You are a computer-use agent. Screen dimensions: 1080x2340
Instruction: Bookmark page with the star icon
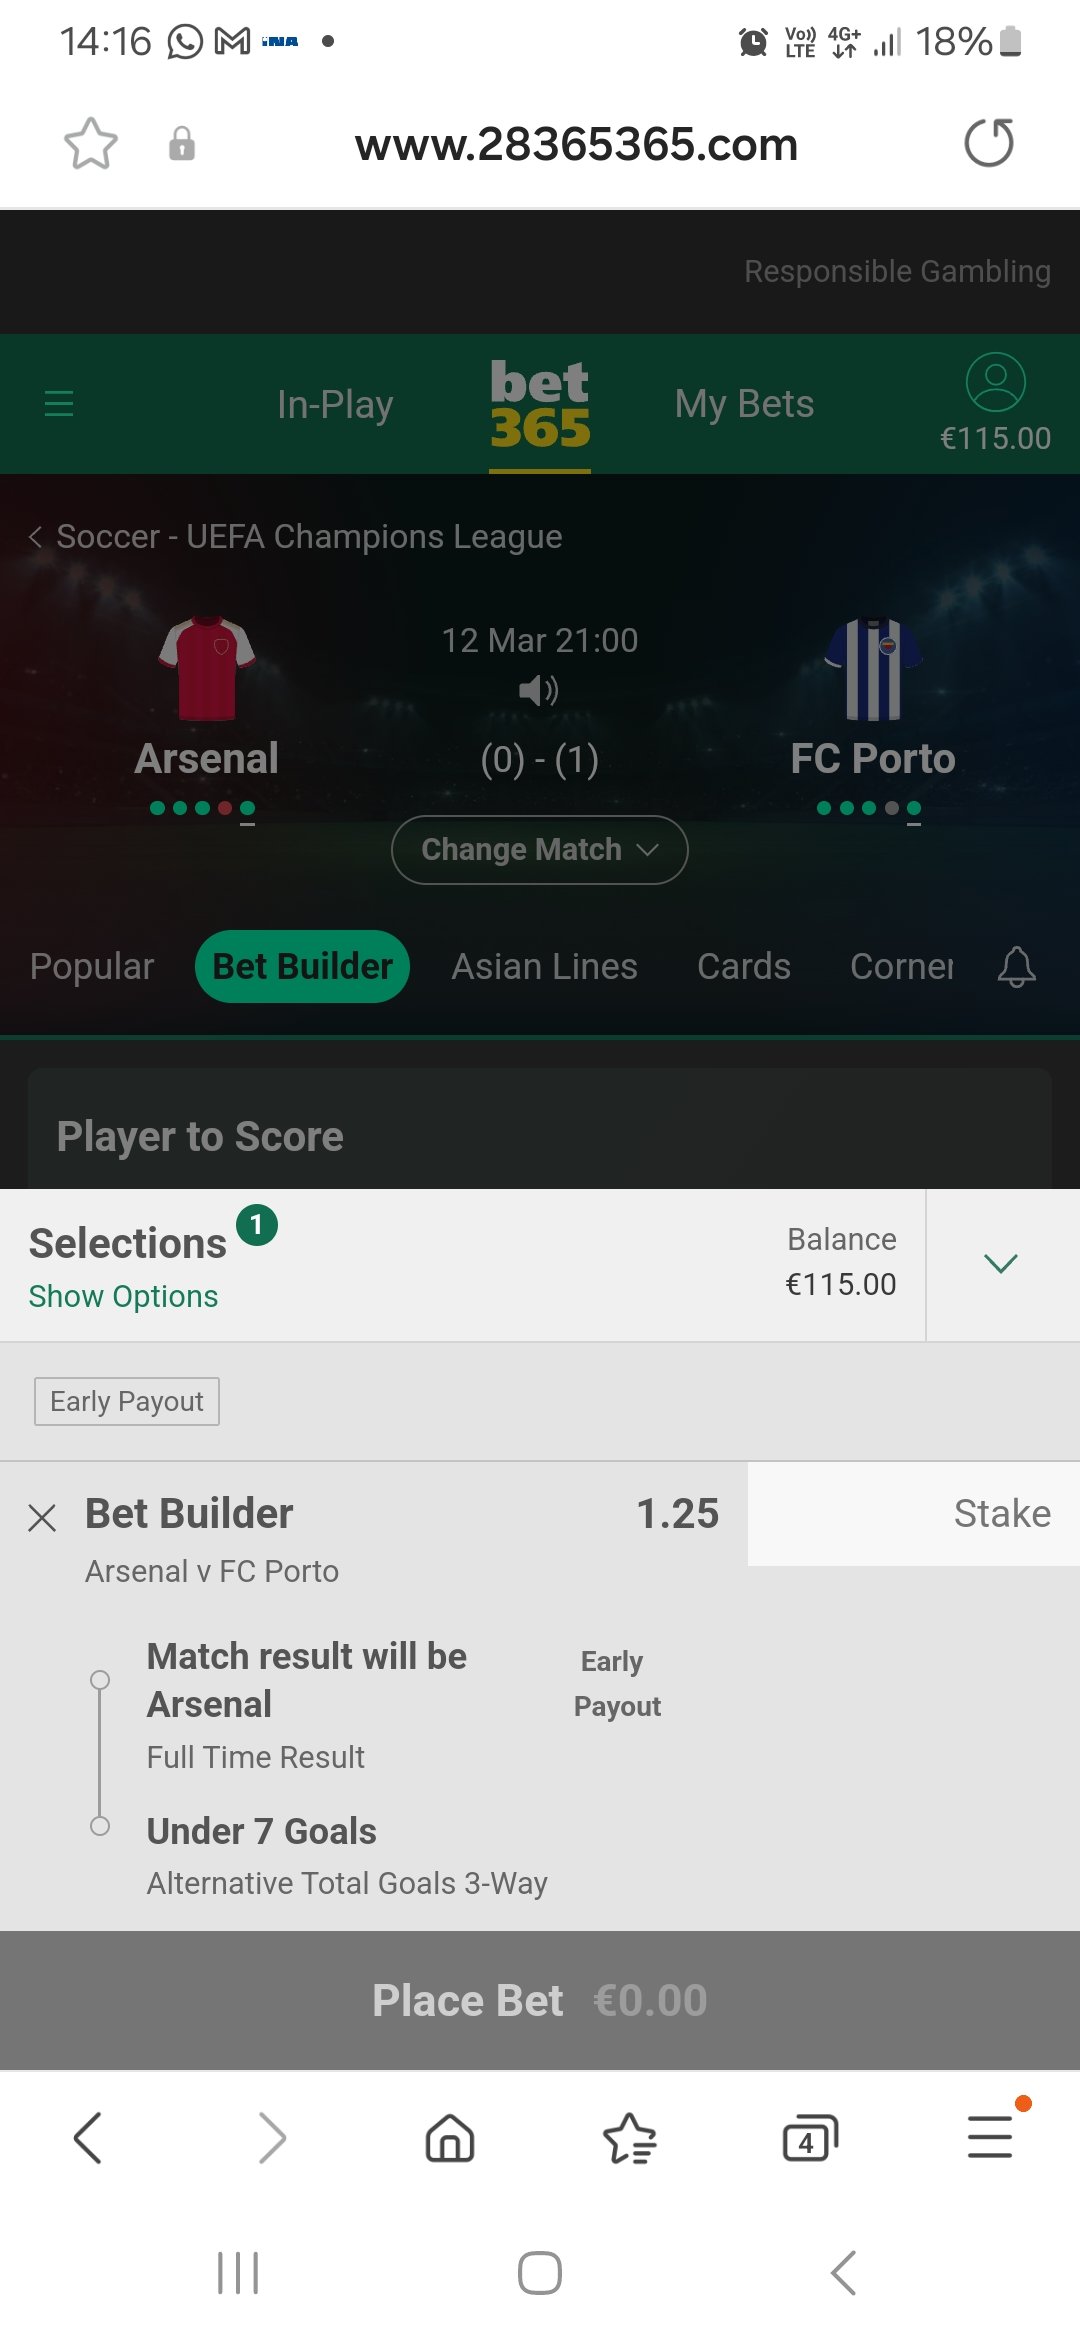[x=91, y=144]
